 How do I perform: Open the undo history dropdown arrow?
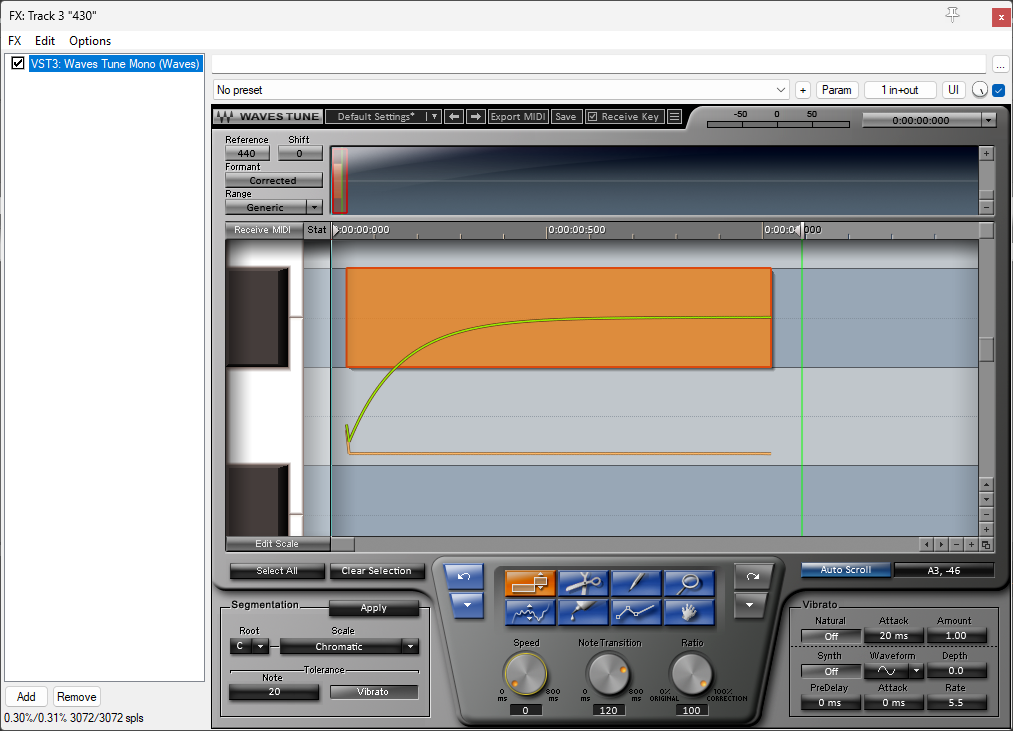click(467, 605)
